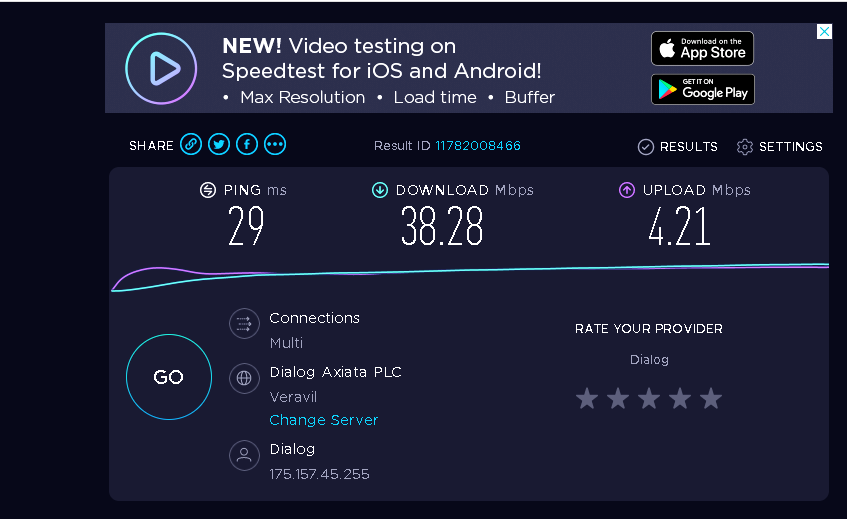Share the result on Twitter
847x519 pixels.
pyautogui.click(x=219, y=144)
